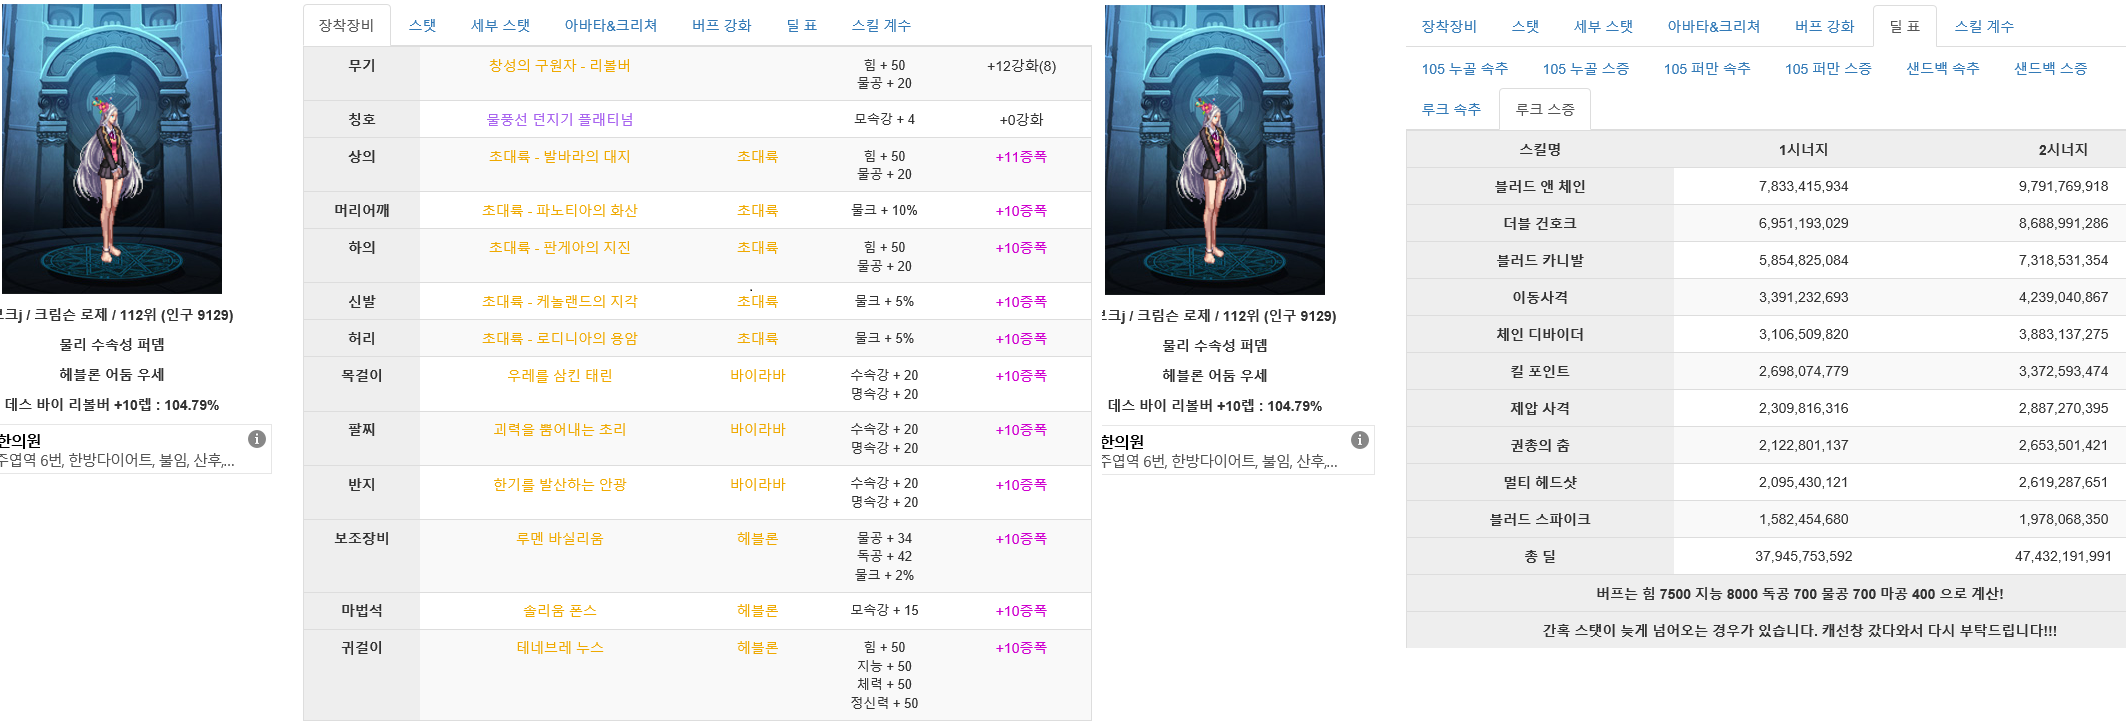
Task: Click value 7,833,415,934 for 블러드 앤 체인
Action: tap(1803, 186)
